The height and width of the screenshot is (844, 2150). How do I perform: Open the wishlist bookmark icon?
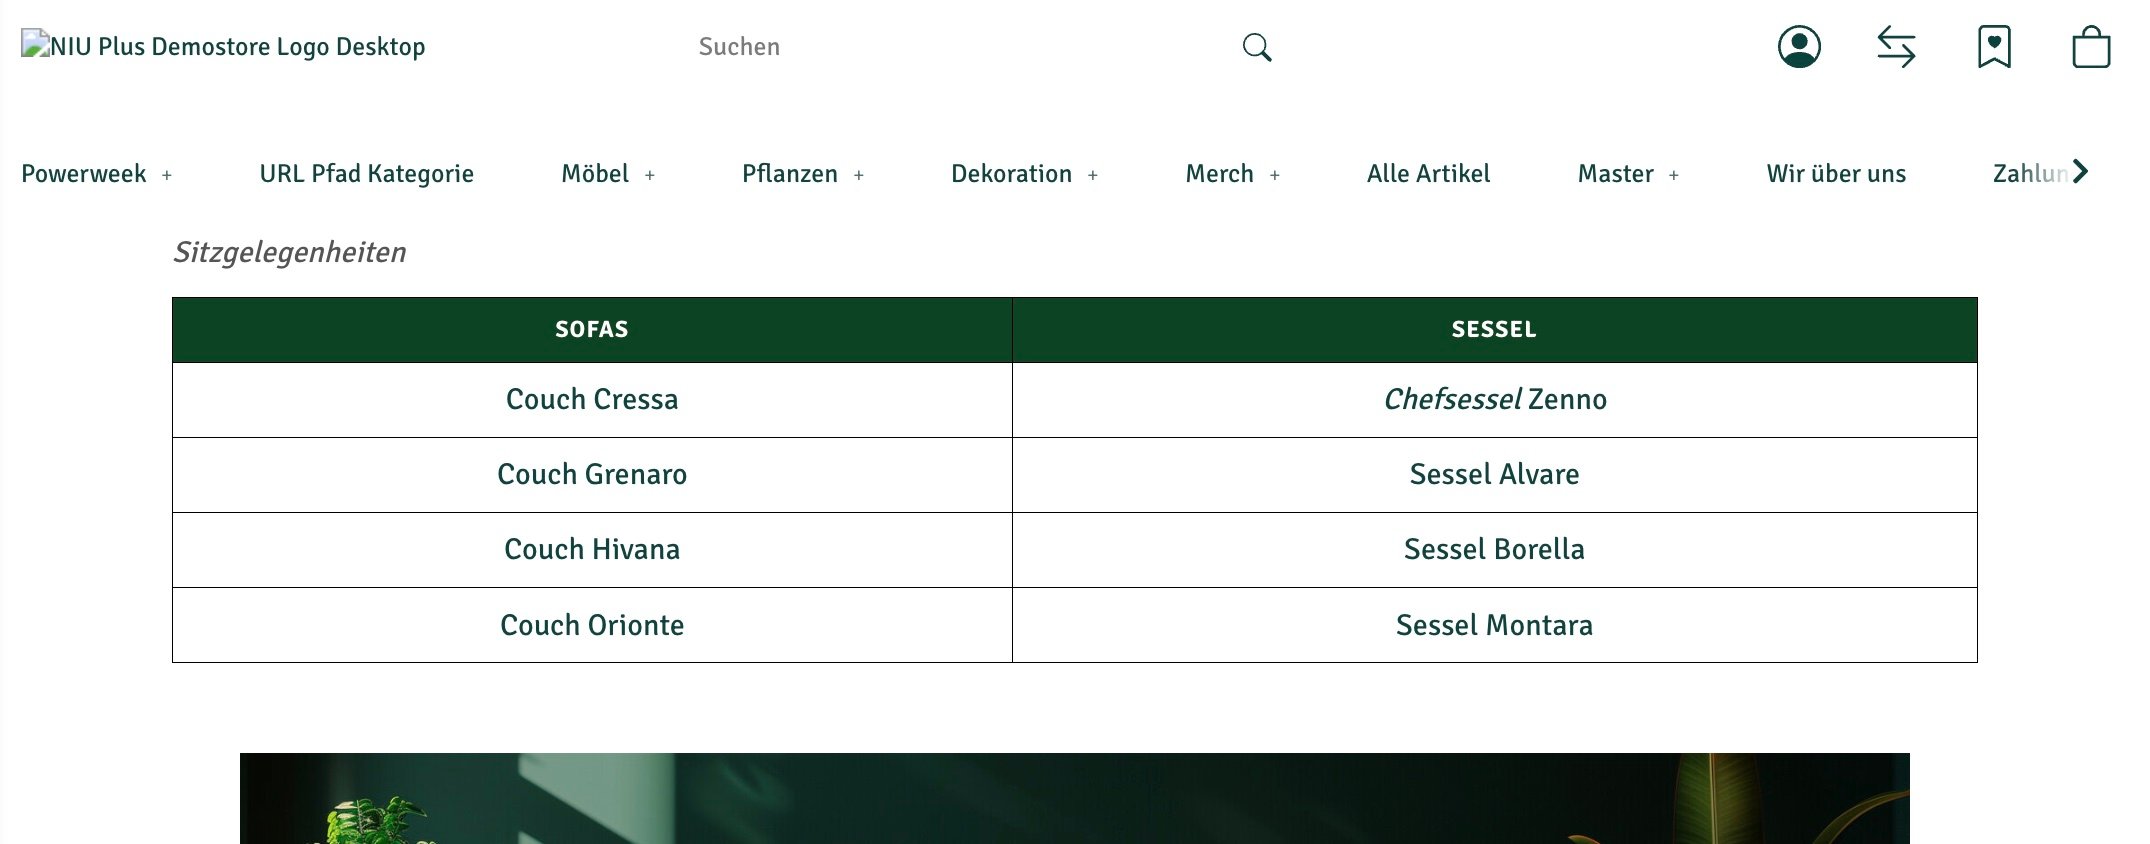point(1994,47)
